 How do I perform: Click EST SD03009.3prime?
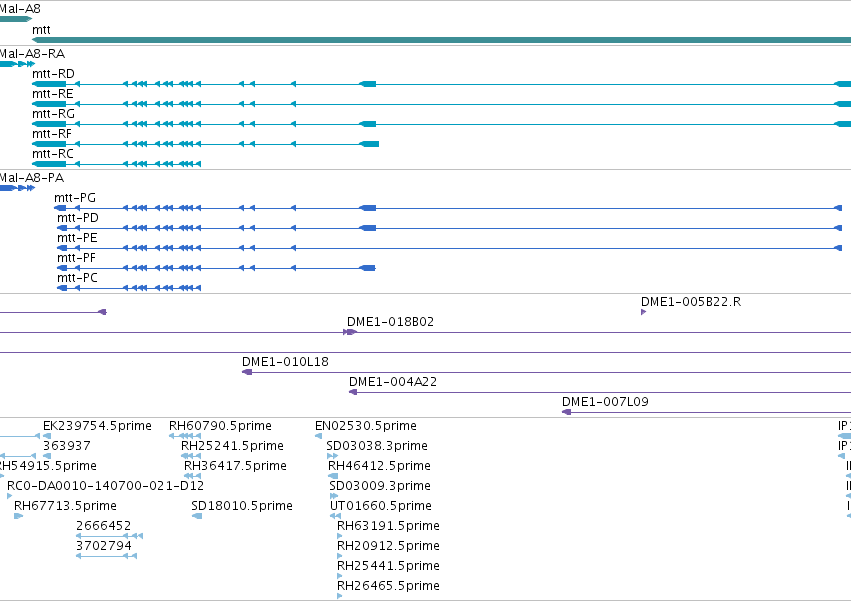coord(380,486)
